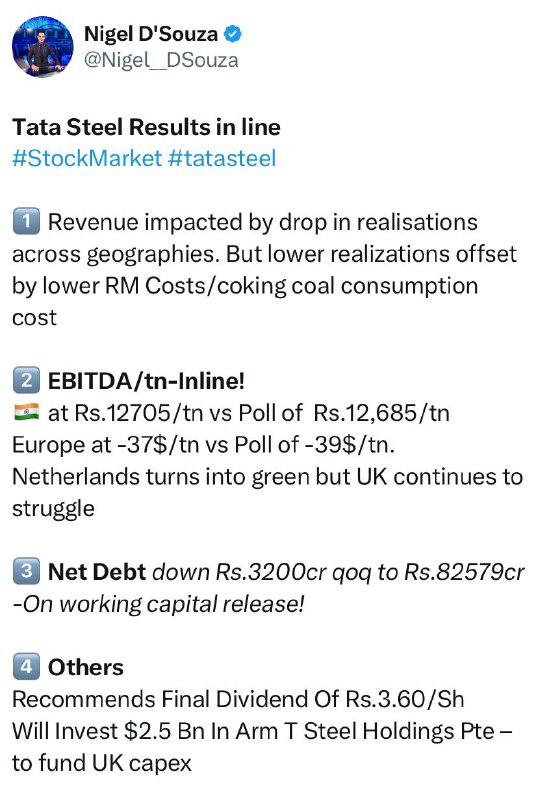538x800 pixels.
Task: Select the 'Tata Steel Results in line' headline
Action: (146, 127)
